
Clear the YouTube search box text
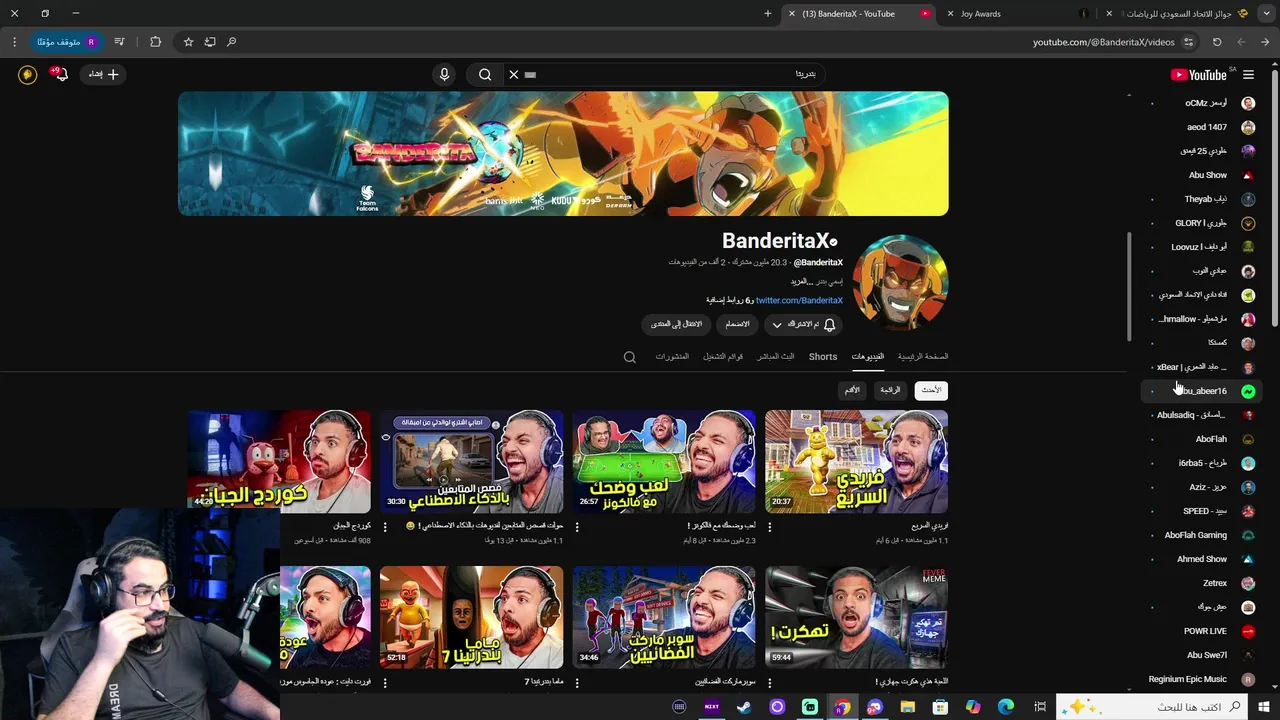[x=514, y=74]
